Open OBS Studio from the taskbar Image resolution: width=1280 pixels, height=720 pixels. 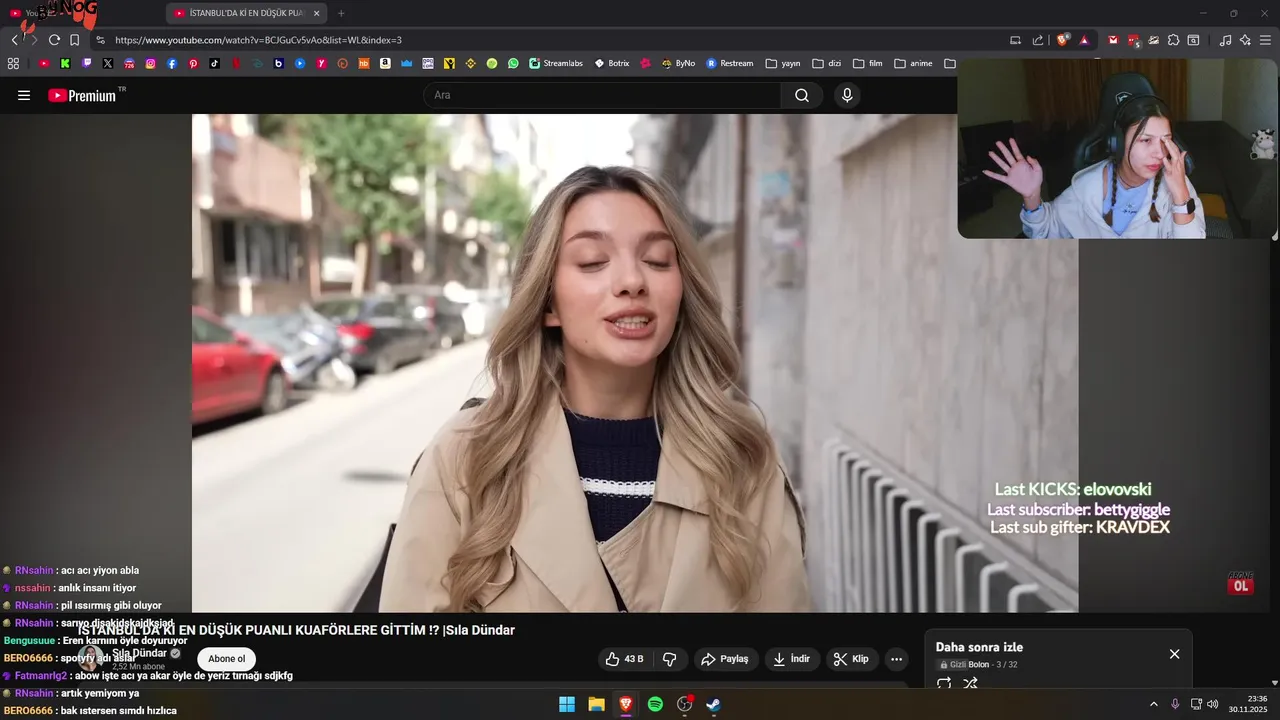(x=684, y=704)
